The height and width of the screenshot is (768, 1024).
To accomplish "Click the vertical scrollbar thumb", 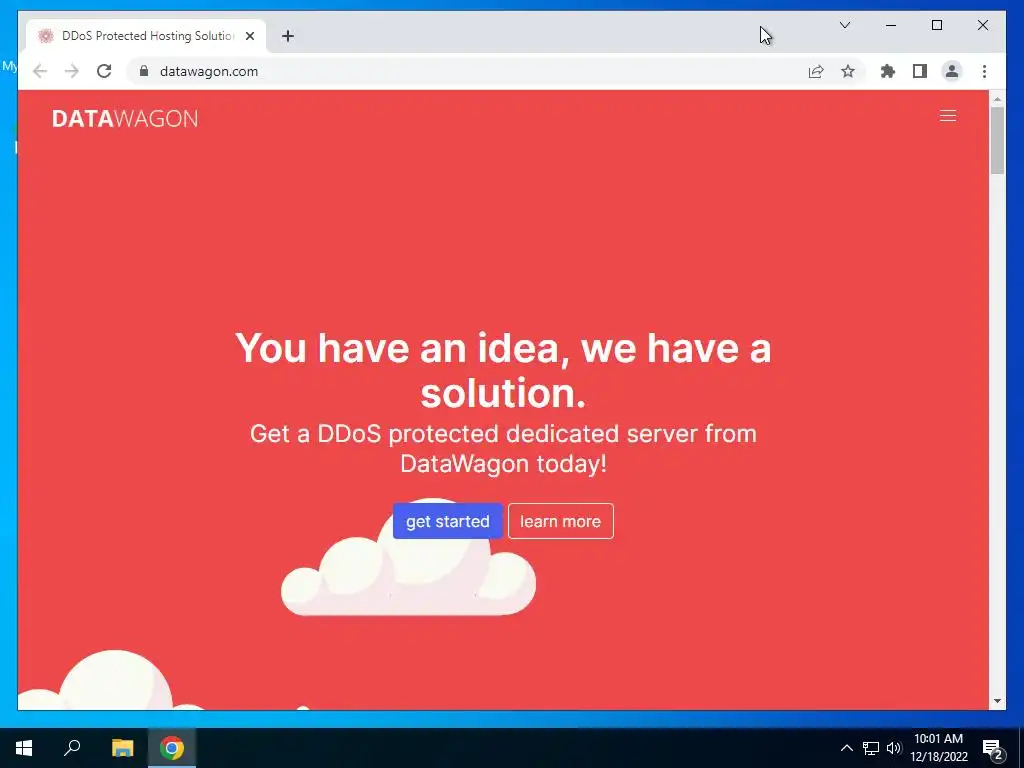I will tap(997, 141).
